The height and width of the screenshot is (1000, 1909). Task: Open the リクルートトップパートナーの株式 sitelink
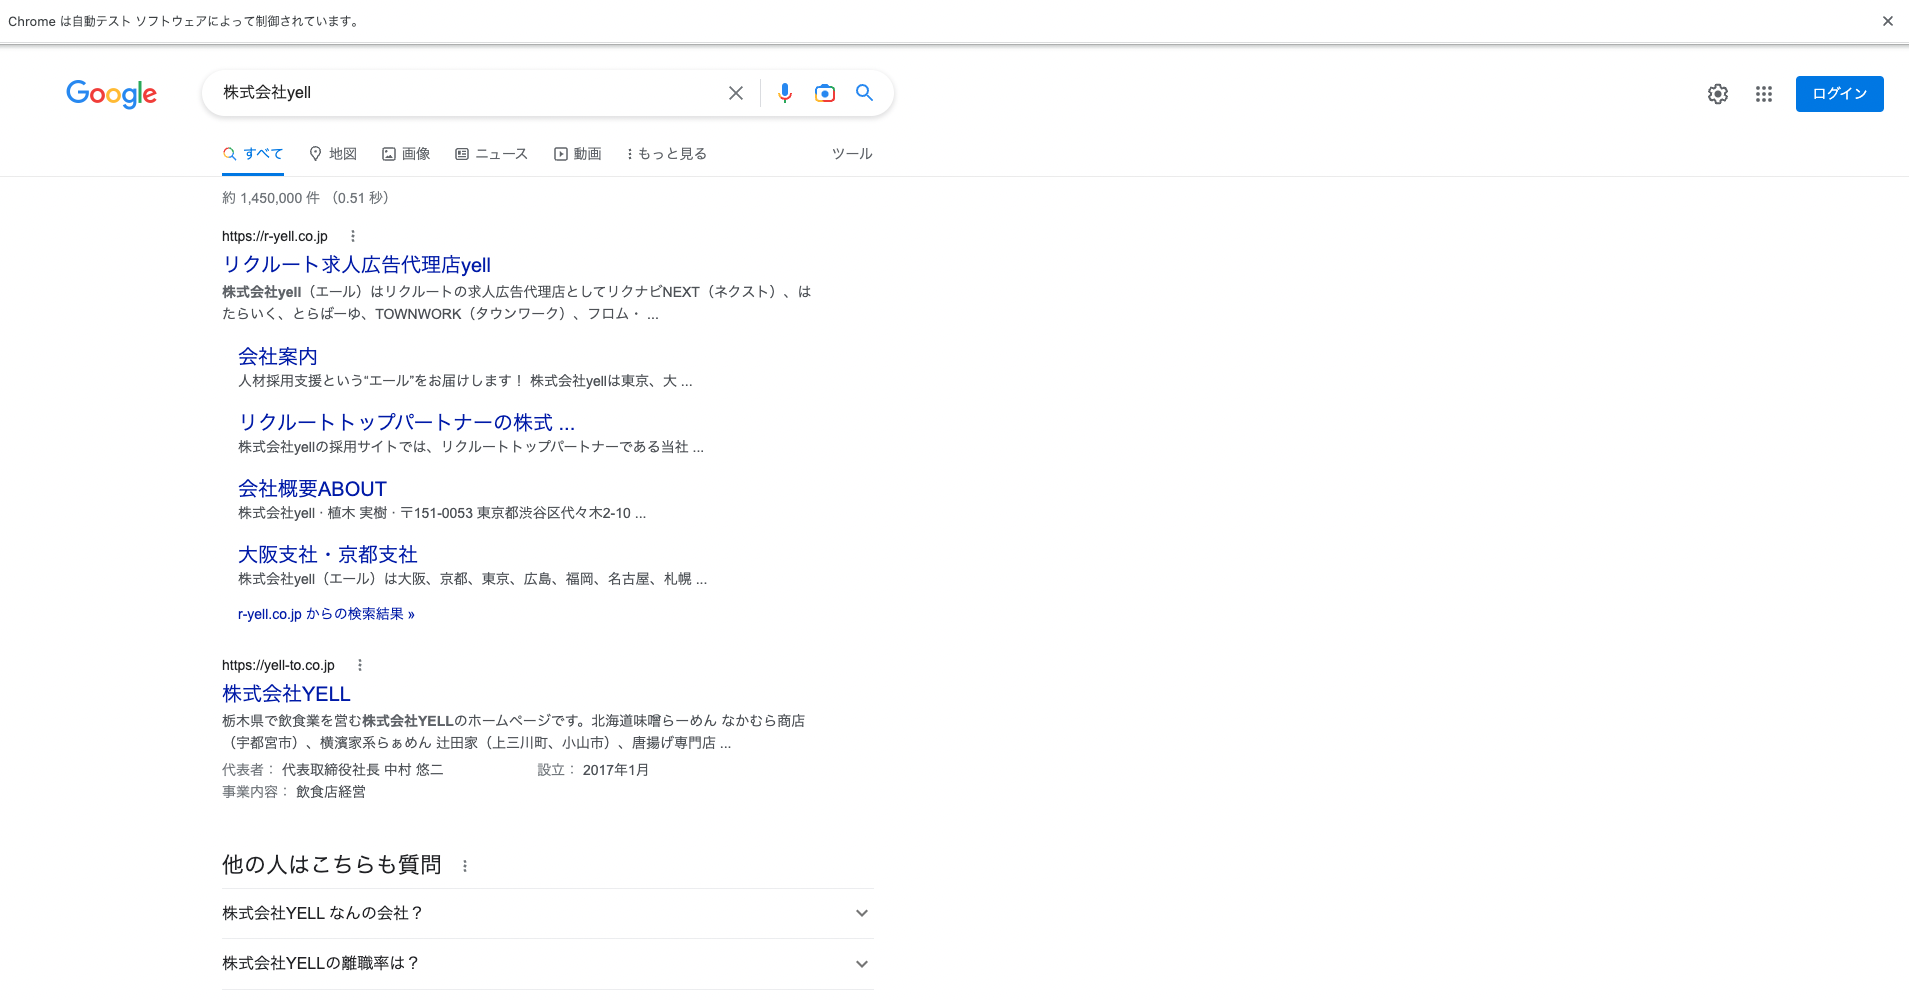tap(406, 423)
